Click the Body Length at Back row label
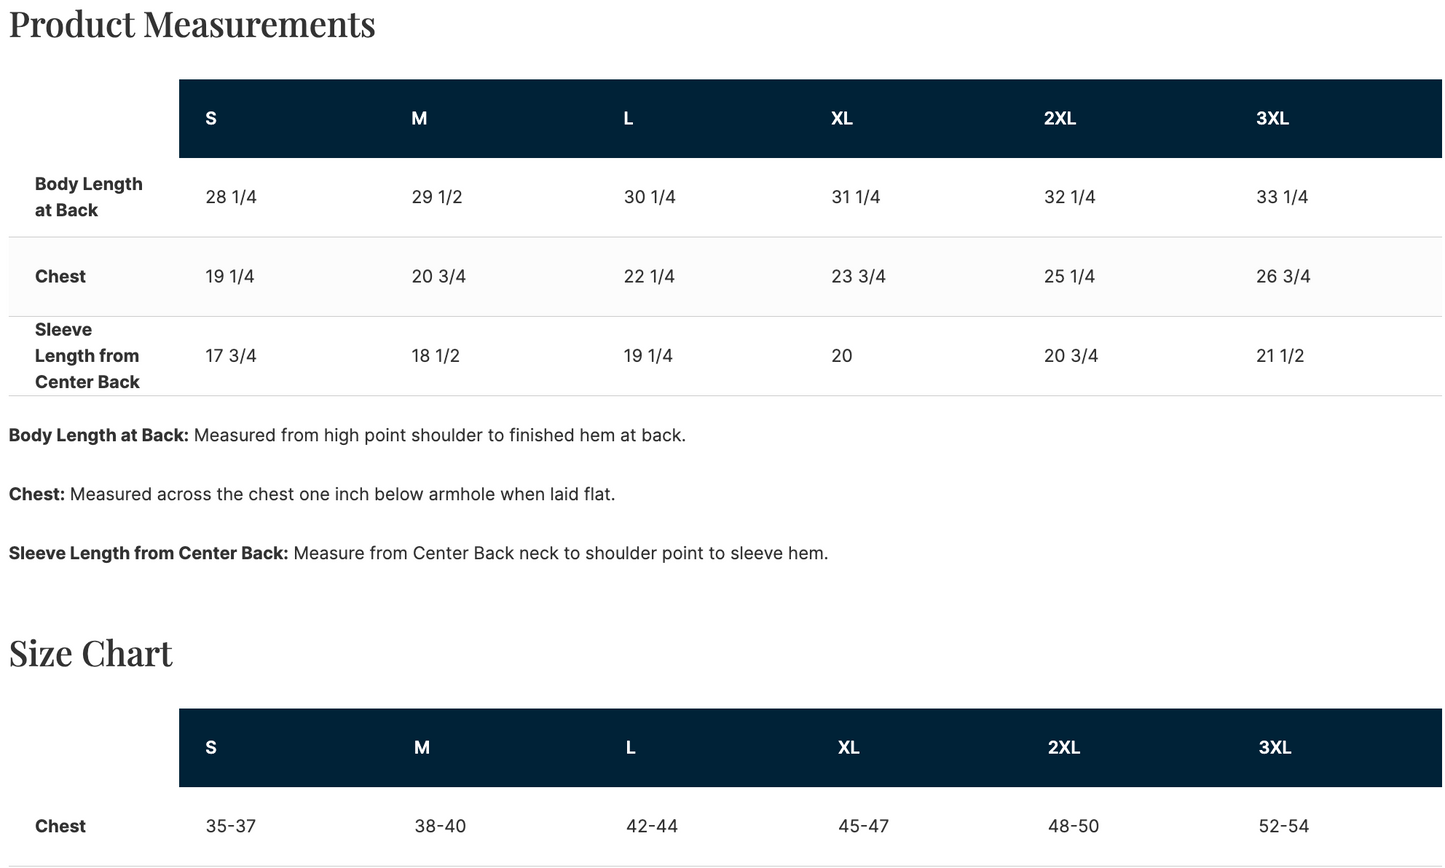 [89, 197]
